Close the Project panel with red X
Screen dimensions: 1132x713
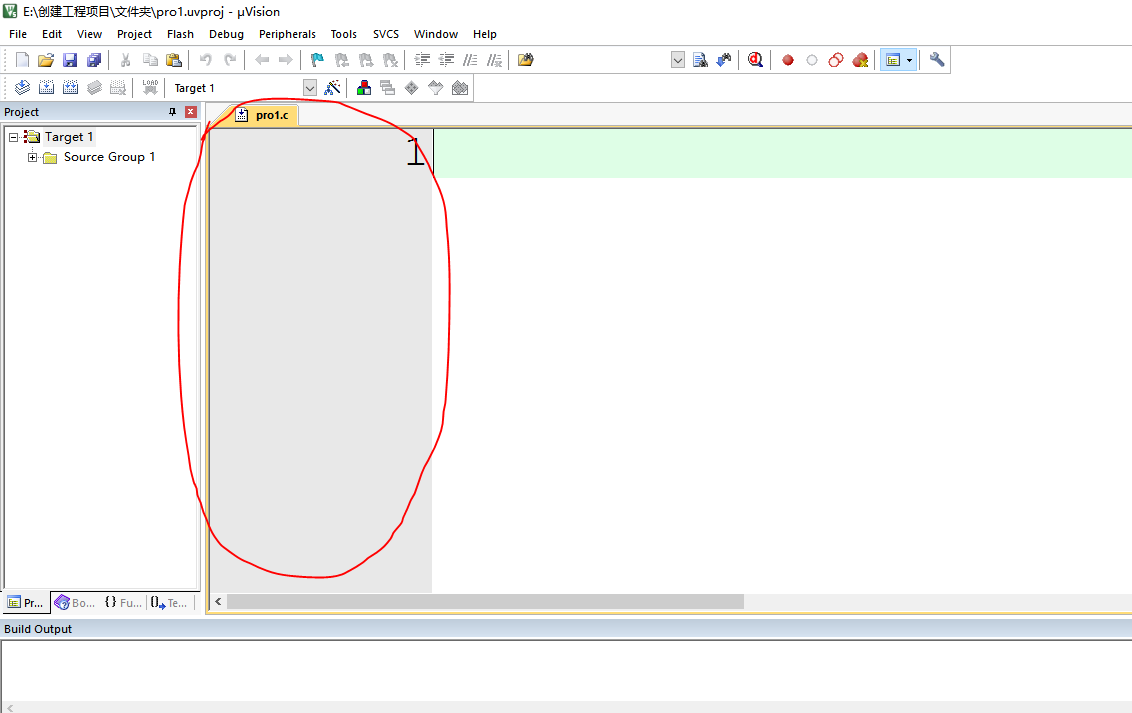(x=190, y=112)
